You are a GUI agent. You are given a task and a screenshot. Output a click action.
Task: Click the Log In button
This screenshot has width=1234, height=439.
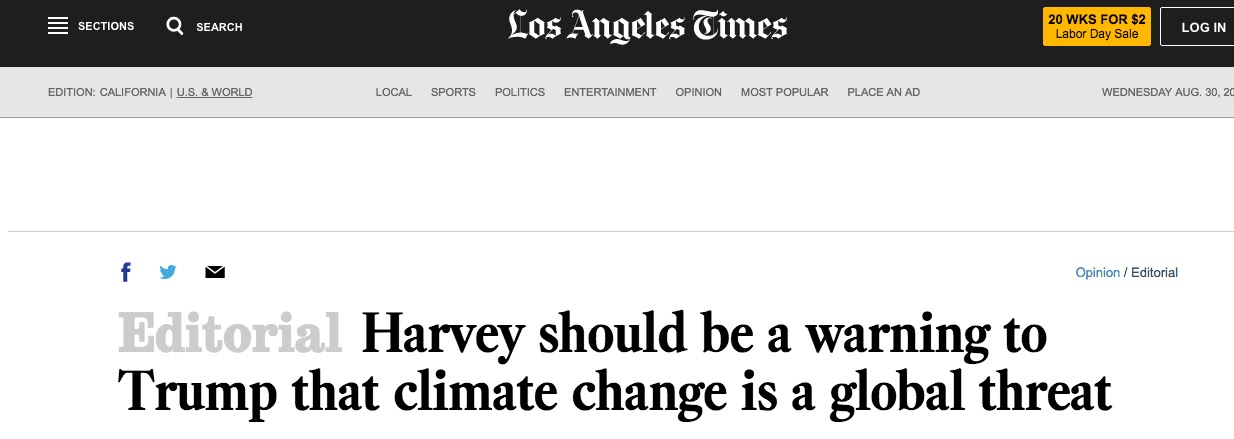(1203, 27)
